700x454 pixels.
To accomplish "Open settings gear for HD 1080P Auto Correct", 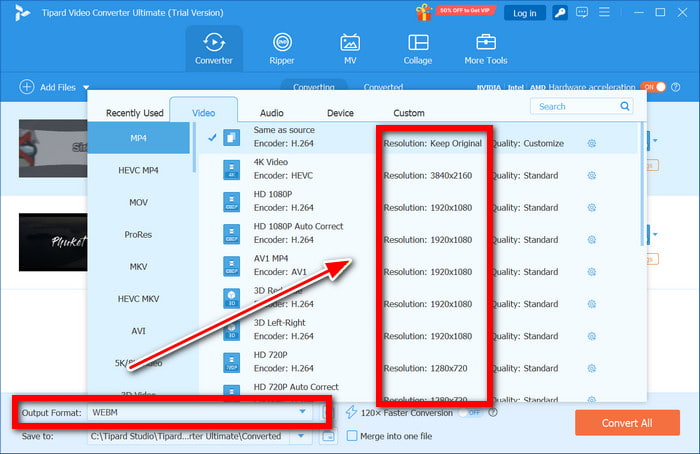I will [592, 240].
